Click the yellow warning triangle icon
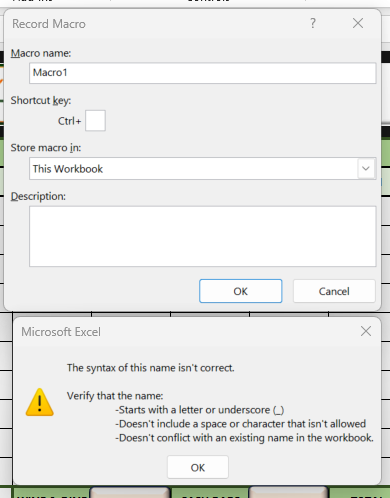Screen dimensions: 390x498 [x=40, y=402]
